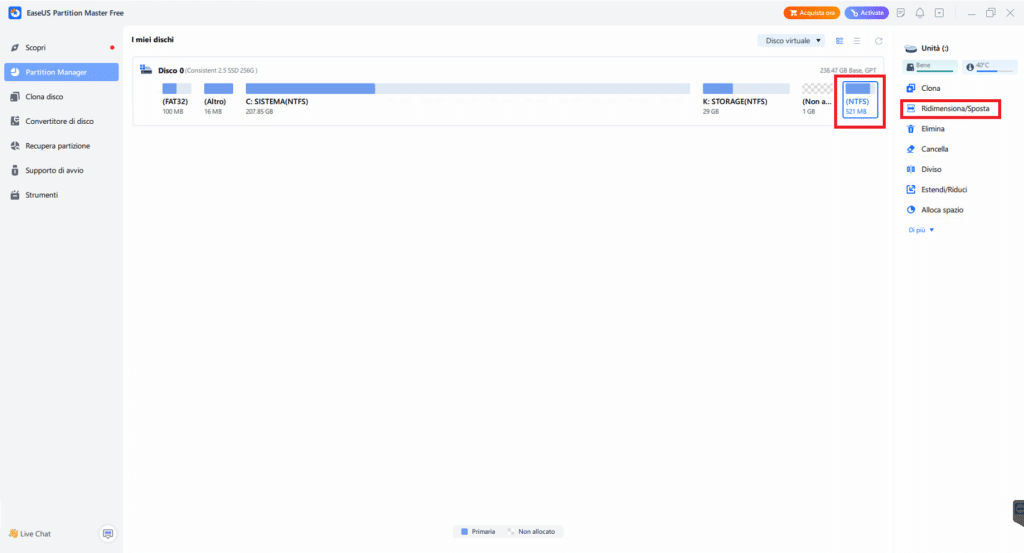Expand the Di più options
1024x553 pixels.
[x=921, y=230]
